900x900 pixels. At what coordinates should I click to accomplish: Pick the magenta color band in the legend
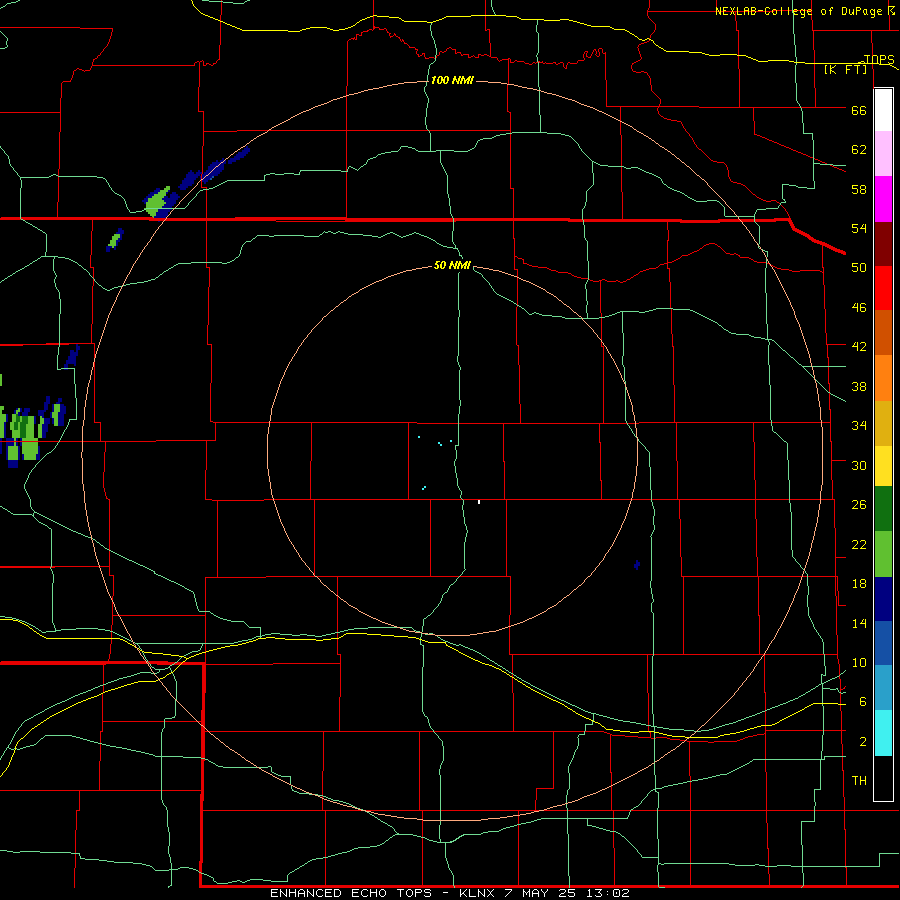883,199
